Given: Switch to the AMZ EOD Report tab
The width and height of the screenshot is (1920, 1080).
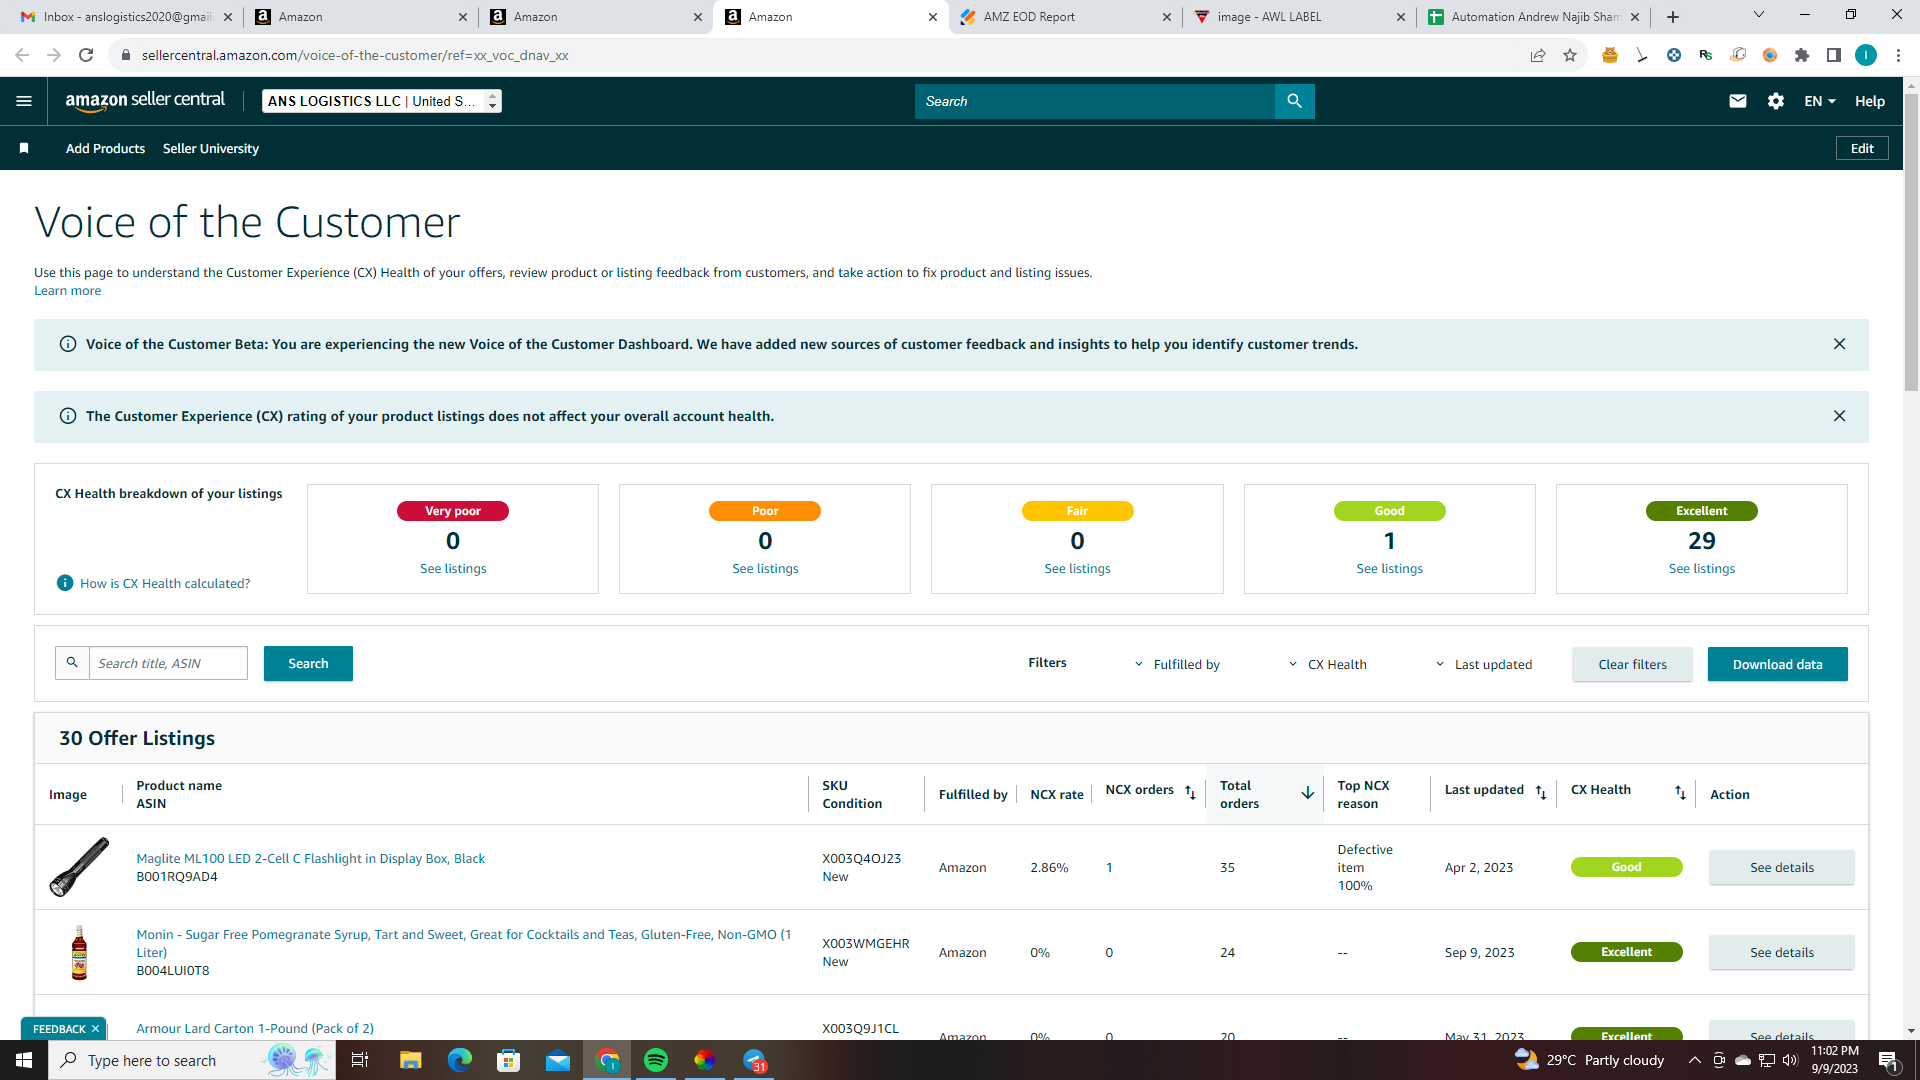Looking at the screenshot, I should click(x=1065, y=17).
